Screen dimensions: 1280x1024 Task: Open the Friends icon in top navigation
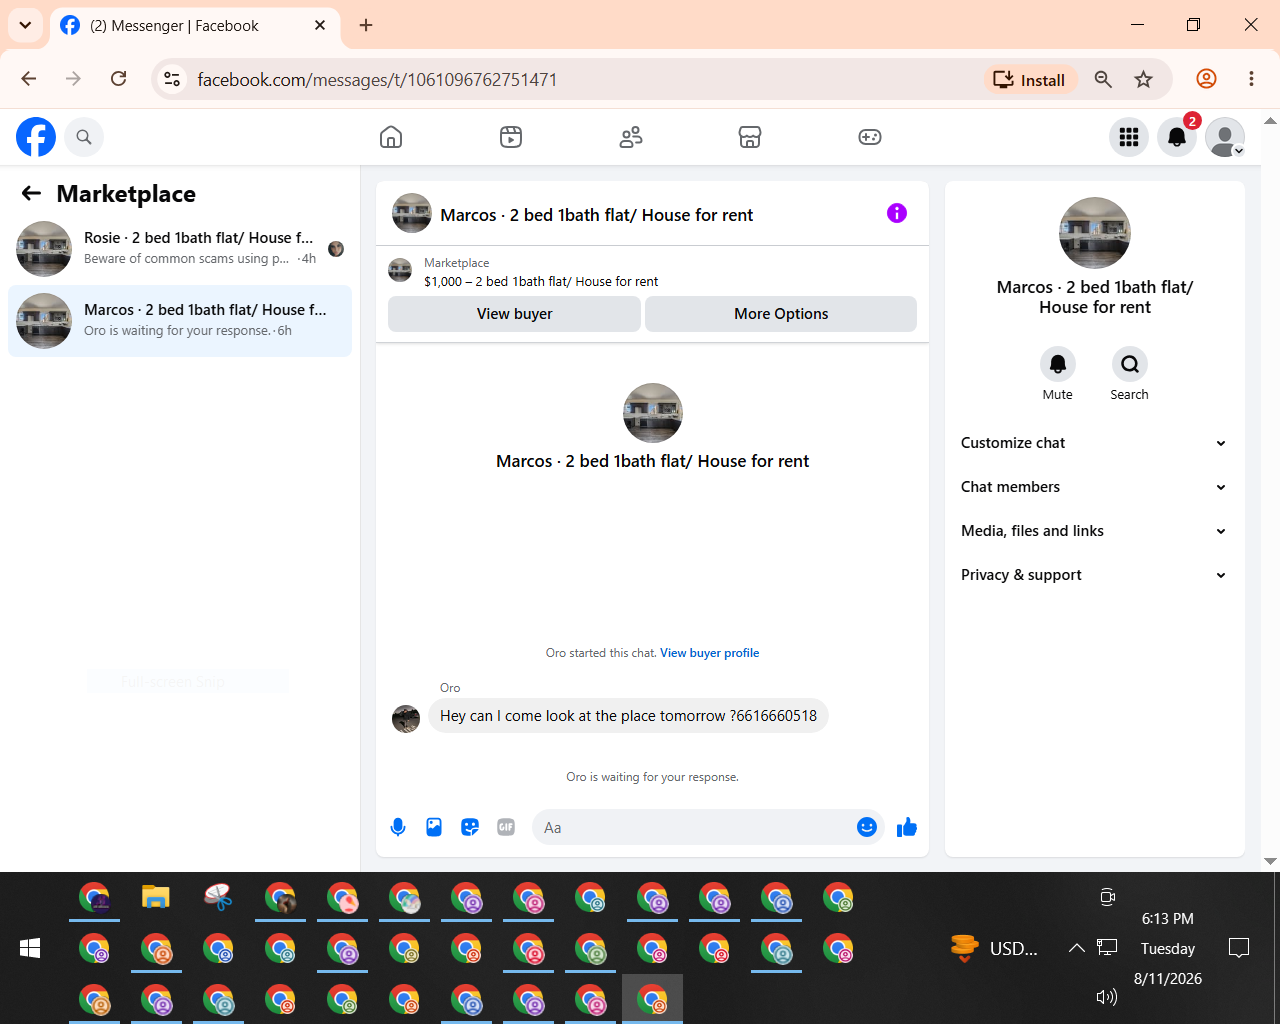[631, 137]
